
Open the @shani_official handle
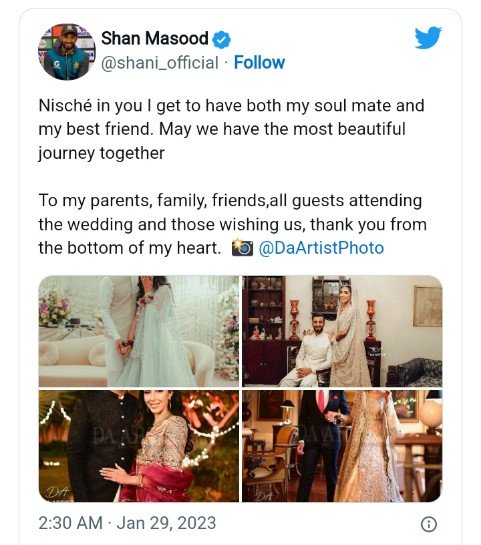coord(160,63)
